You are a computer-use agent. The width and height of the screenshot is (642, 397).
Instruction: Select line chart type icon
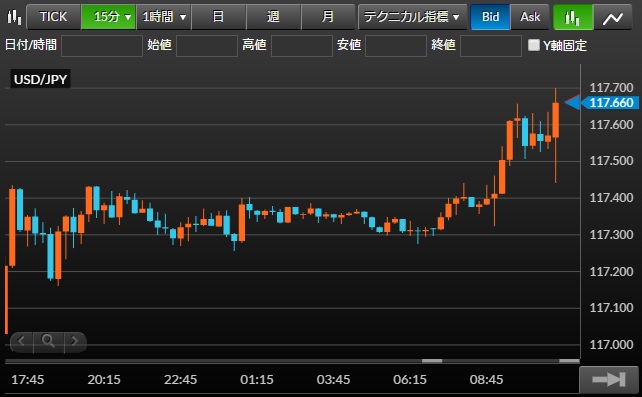[613, 17]
